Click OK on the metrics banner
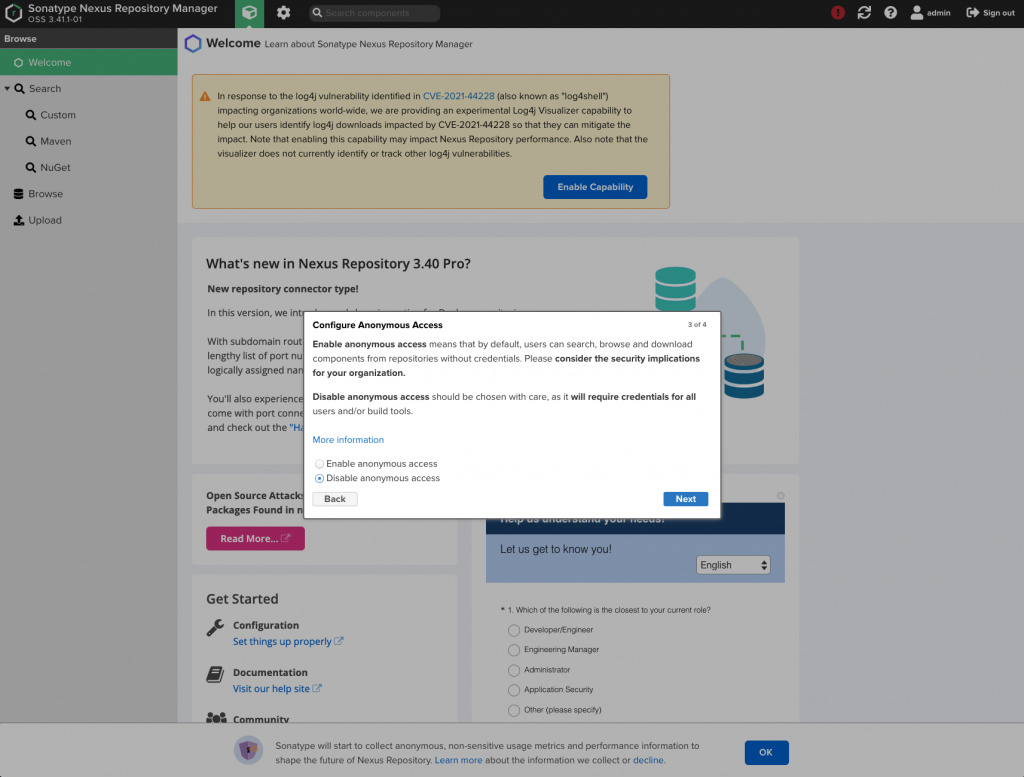This screenshot has width=1024, height=777. click(x=766, y=752)
